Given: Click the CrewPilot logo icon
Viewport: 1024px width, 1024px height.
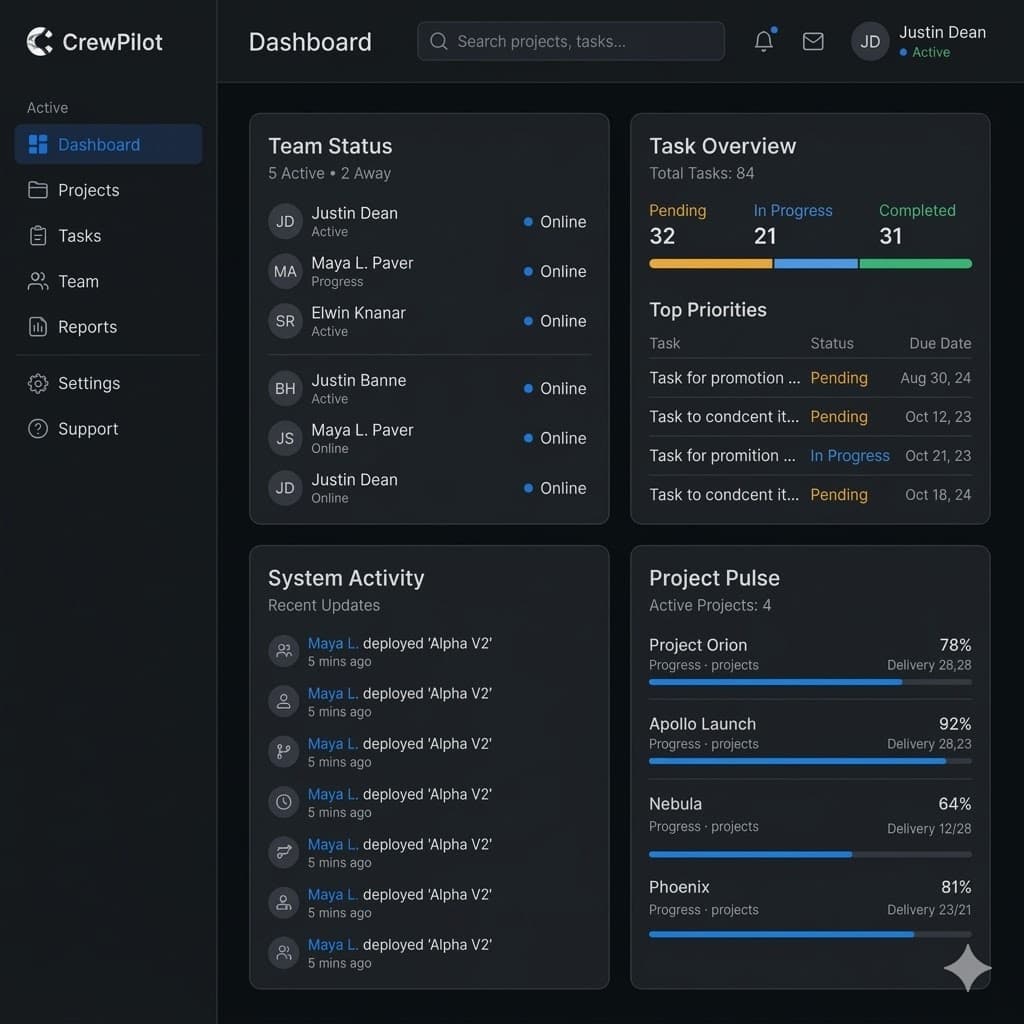Looking at the screenshot, I should pos(38,41).
